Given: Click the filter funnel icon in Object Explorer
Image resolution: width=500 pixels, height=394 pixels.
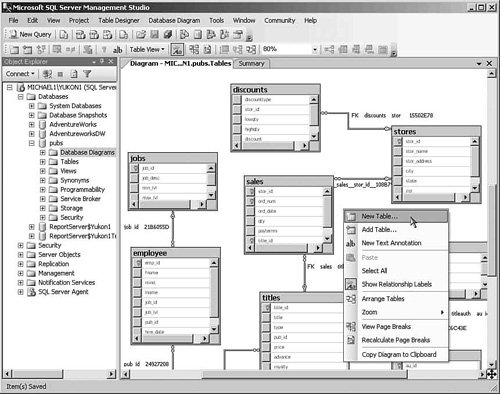Looking at the screenshot, I should (87, 74).
